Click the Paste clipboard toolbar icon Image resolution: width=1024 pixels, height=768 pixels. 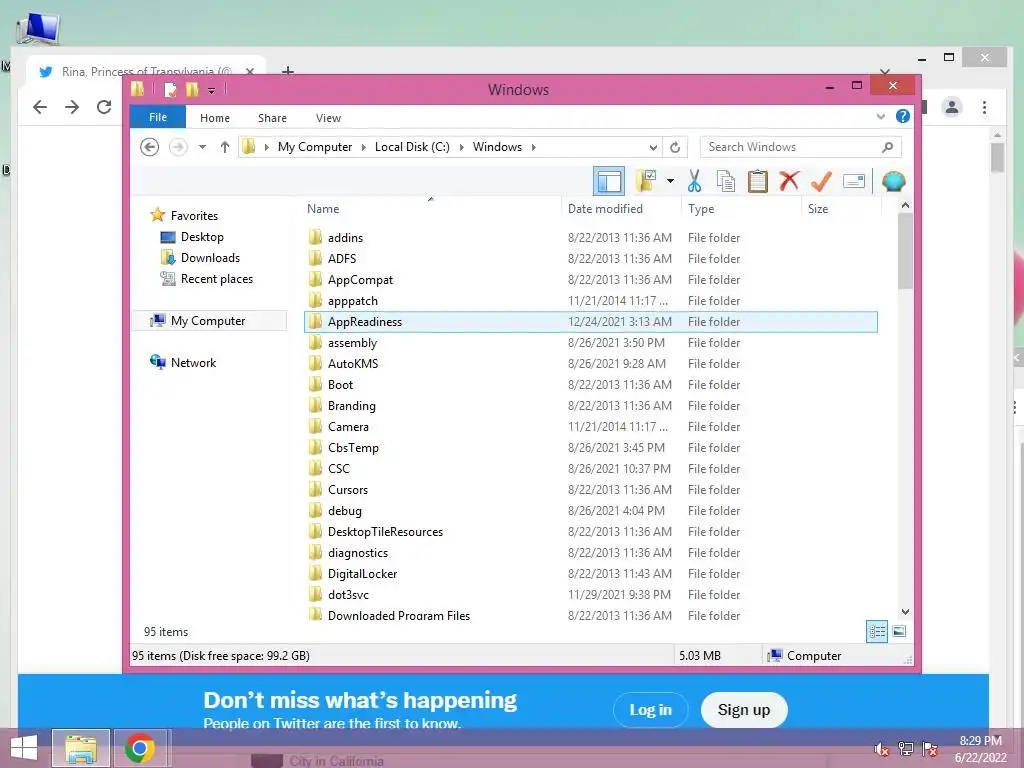pos(758,182)
